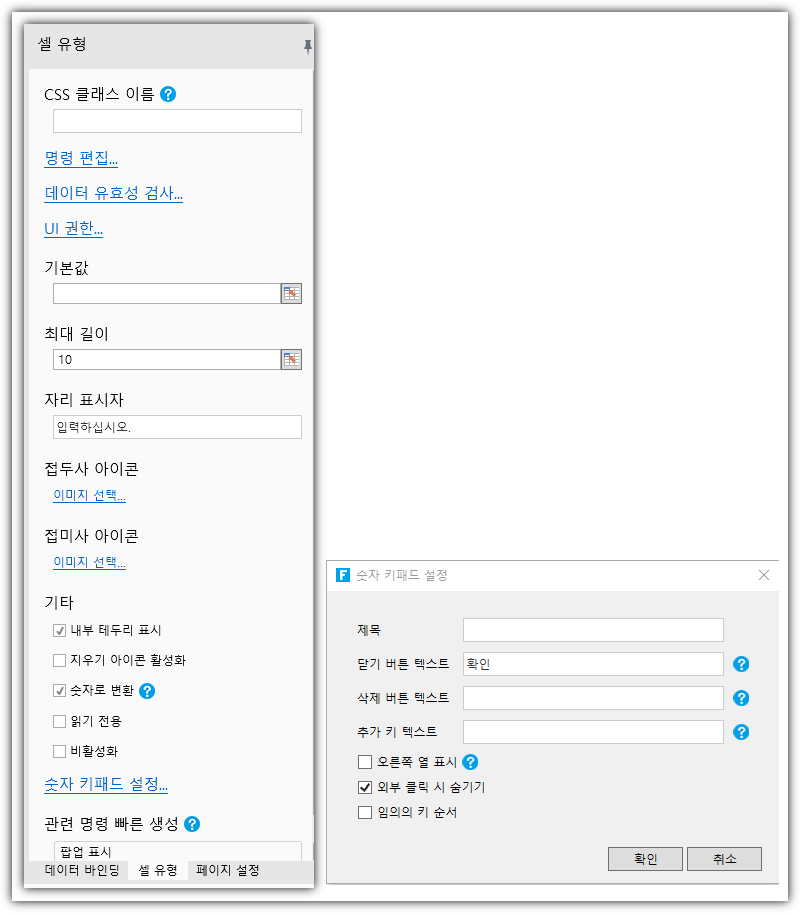This screenshot has width=801, height=914.
Task: Switch to the 페이지 설정 tab
Action: pyautogui.click(x=228, y=870)
